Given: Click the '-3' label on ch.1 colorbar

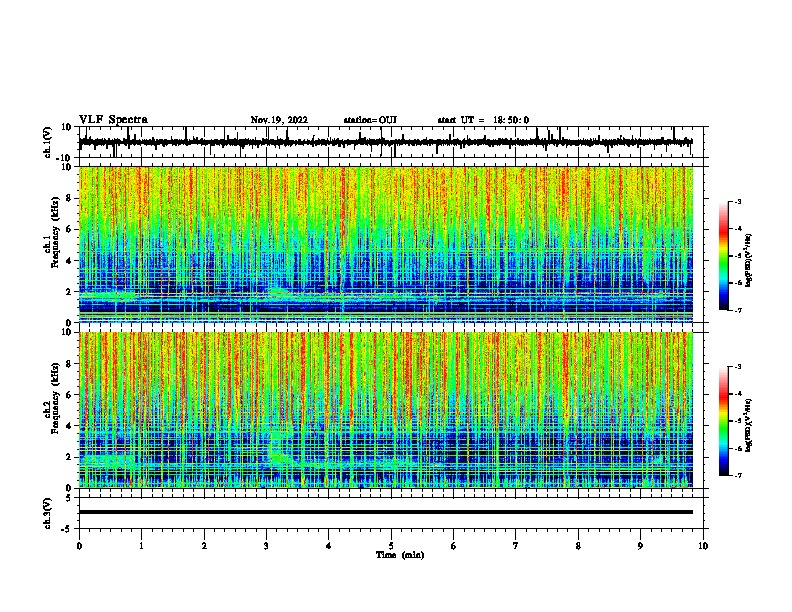Looking at the screenshot, I should tap(738, 202).
